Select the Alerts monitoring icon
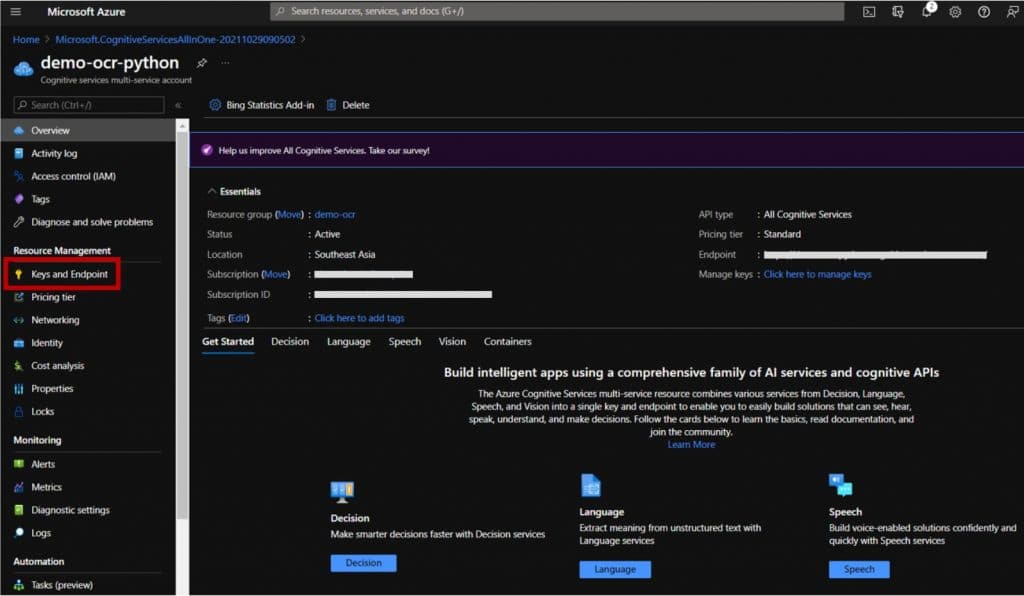The height and width of the screenshot is (596, 1024). [21, 464]
